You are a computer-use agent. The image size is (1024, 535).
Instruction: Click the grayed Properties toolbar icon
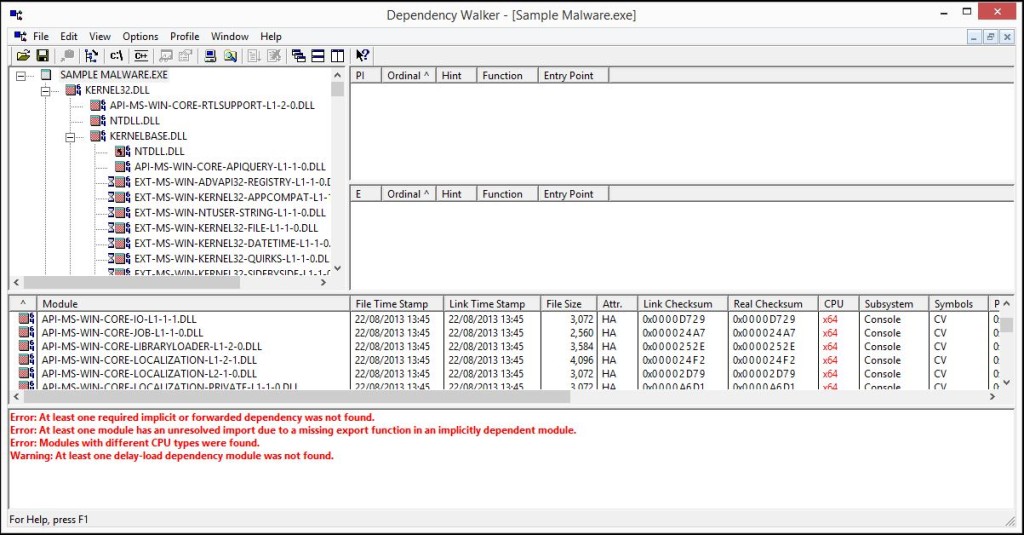(185, 56)
